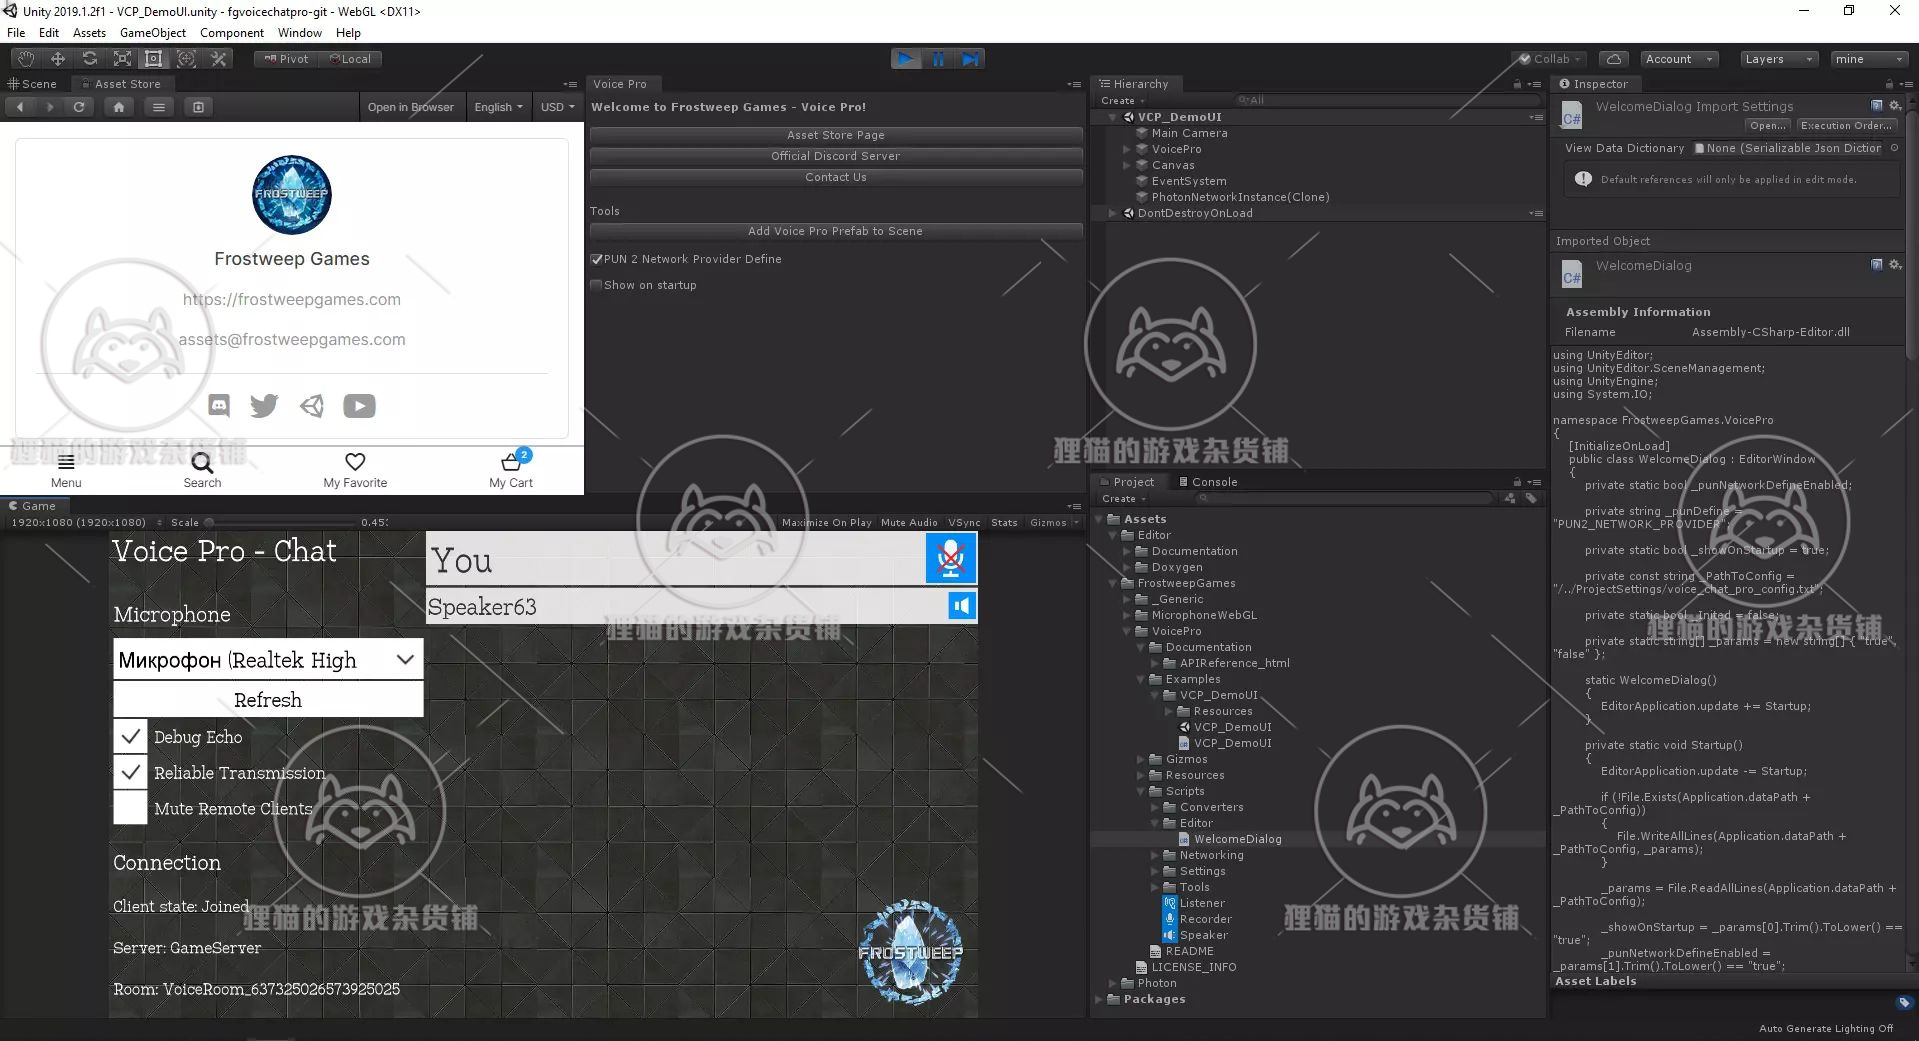Reload the Asset Store page
This screenshot has width=1919, height=1041.
point(79,107)
